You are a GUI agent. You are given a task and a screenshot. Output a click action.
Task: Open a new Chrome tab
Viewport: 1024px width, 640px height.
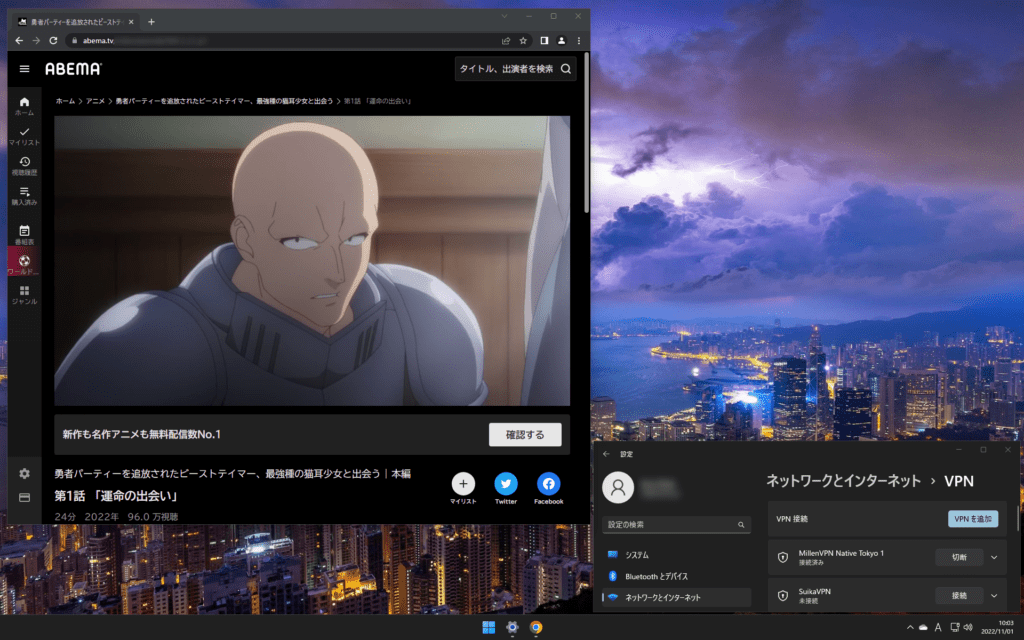coord(151,22)
